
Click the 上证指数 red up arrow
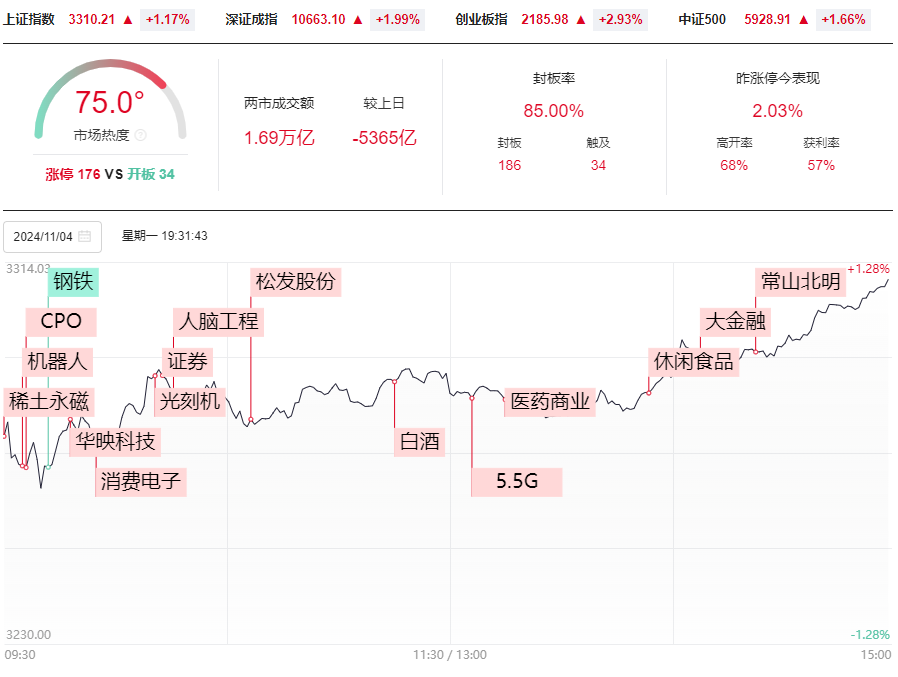[x=128, y=19]
